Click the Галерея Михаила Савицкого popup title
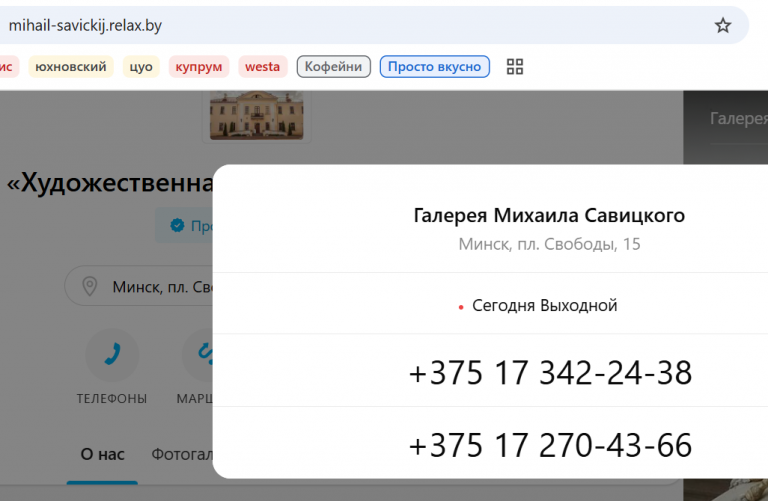This screenshot has height=501, width=768. coord(549,215)
